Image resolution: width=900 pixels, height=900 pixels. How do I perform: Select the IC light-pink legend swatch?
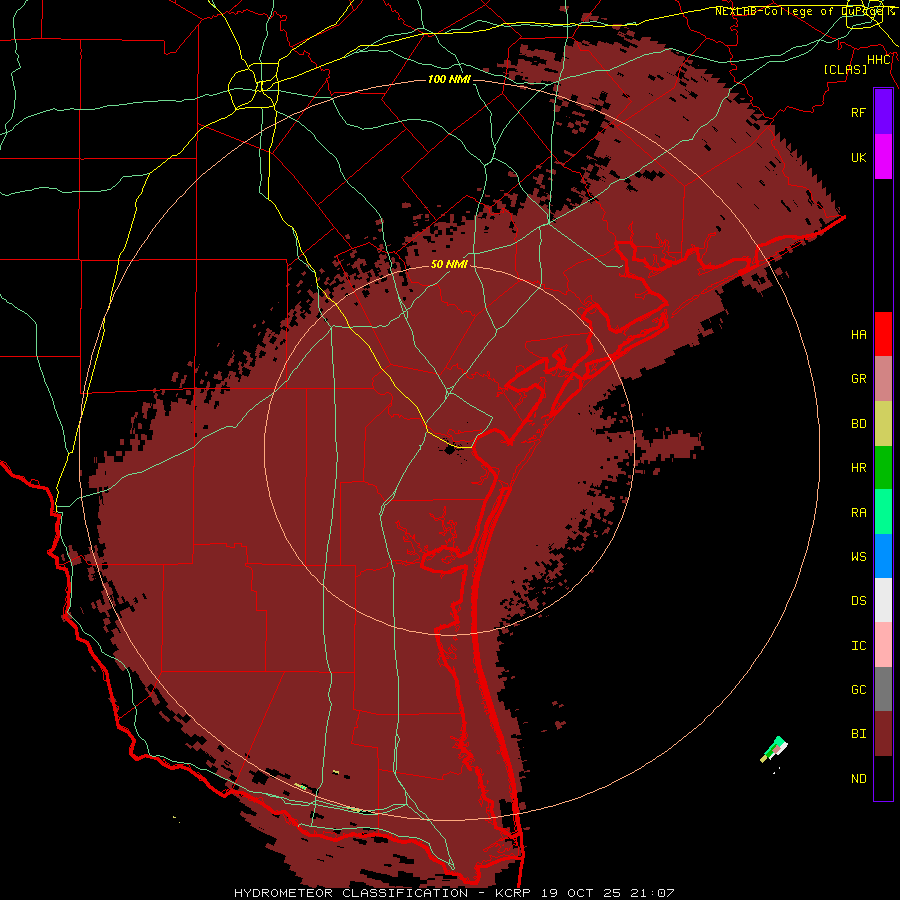pyautogui.click(x=883, y=645)
